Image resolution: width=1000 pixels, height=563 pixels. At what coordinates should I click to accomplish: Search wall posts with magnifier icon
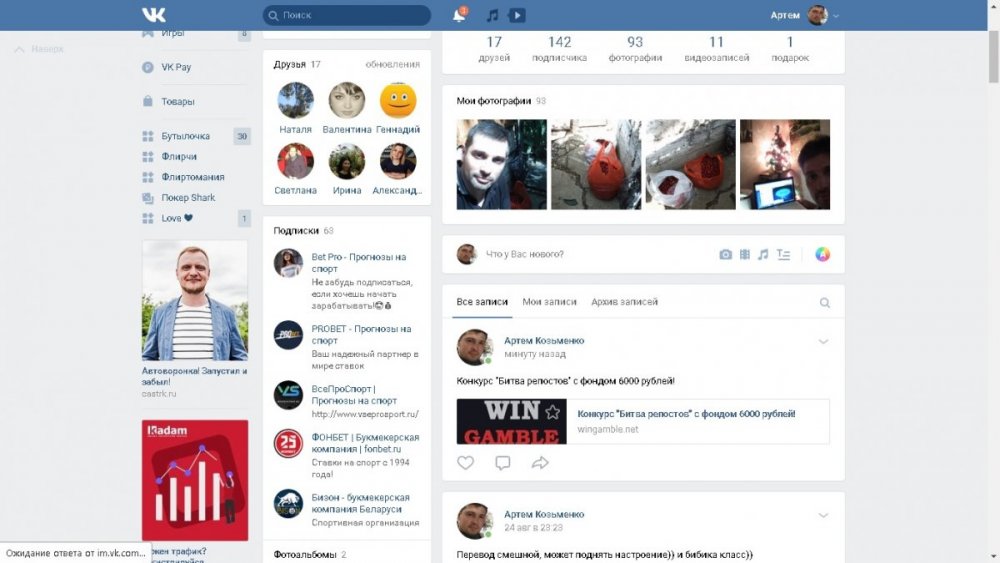tap(825, 303)
